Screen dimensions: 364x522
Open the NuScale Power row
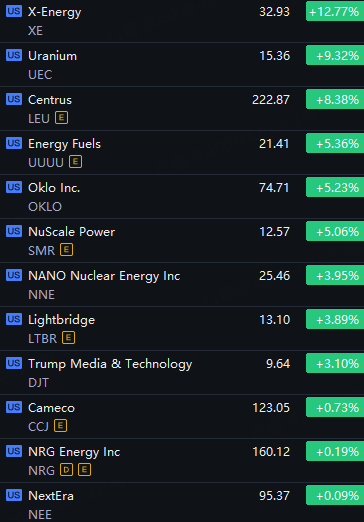182,241
